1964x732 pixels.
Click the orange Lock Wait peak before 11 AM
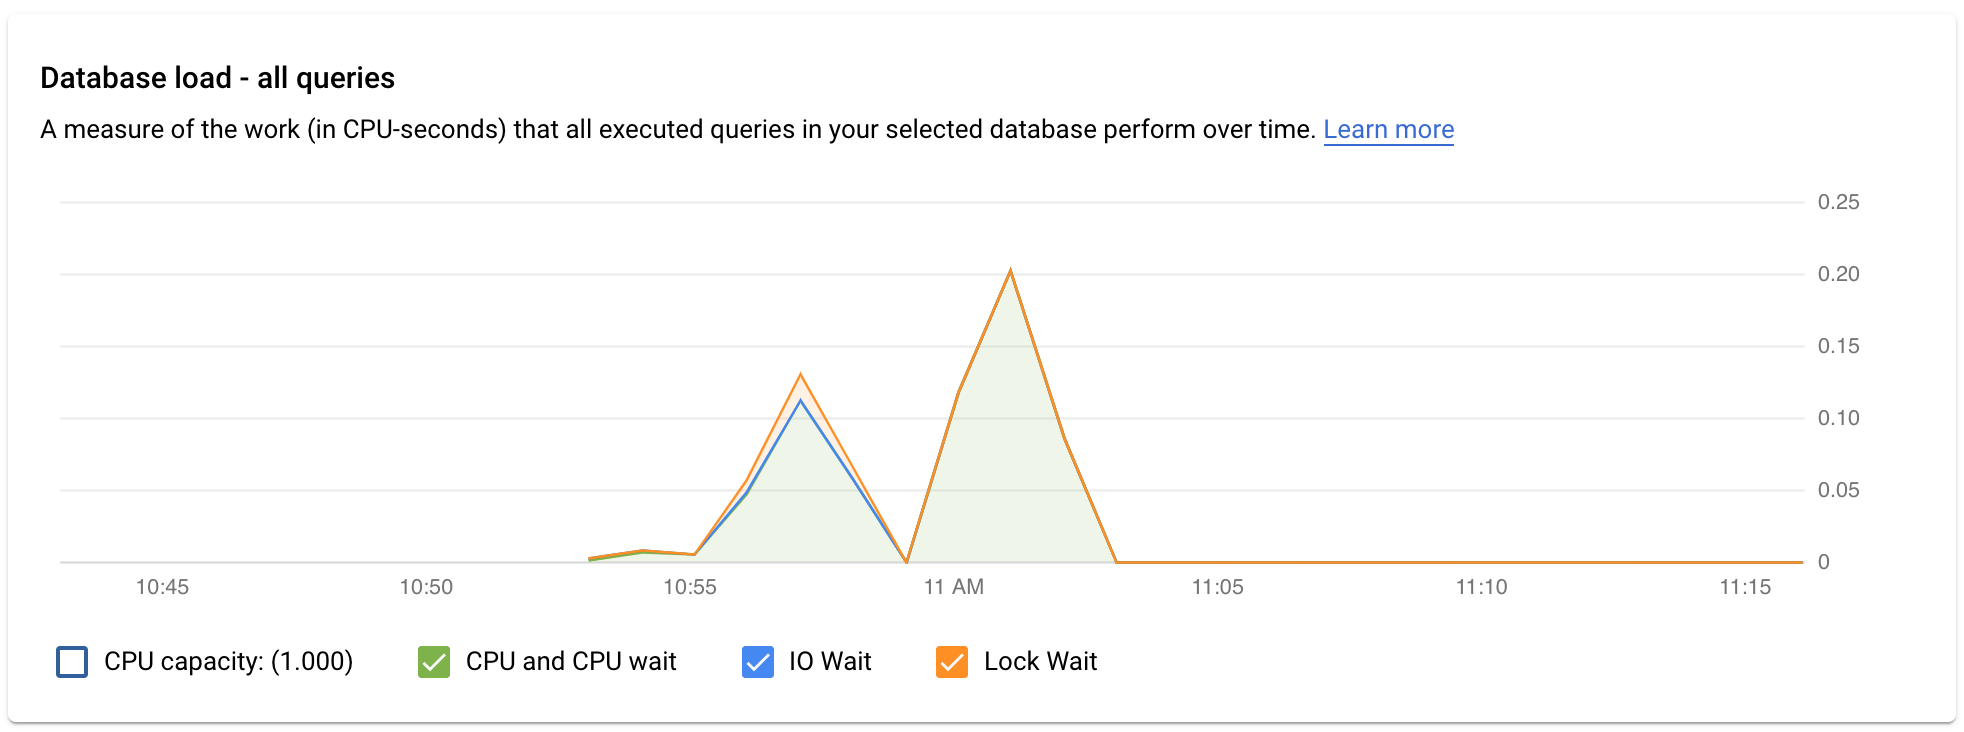click(x=800, y=375)
